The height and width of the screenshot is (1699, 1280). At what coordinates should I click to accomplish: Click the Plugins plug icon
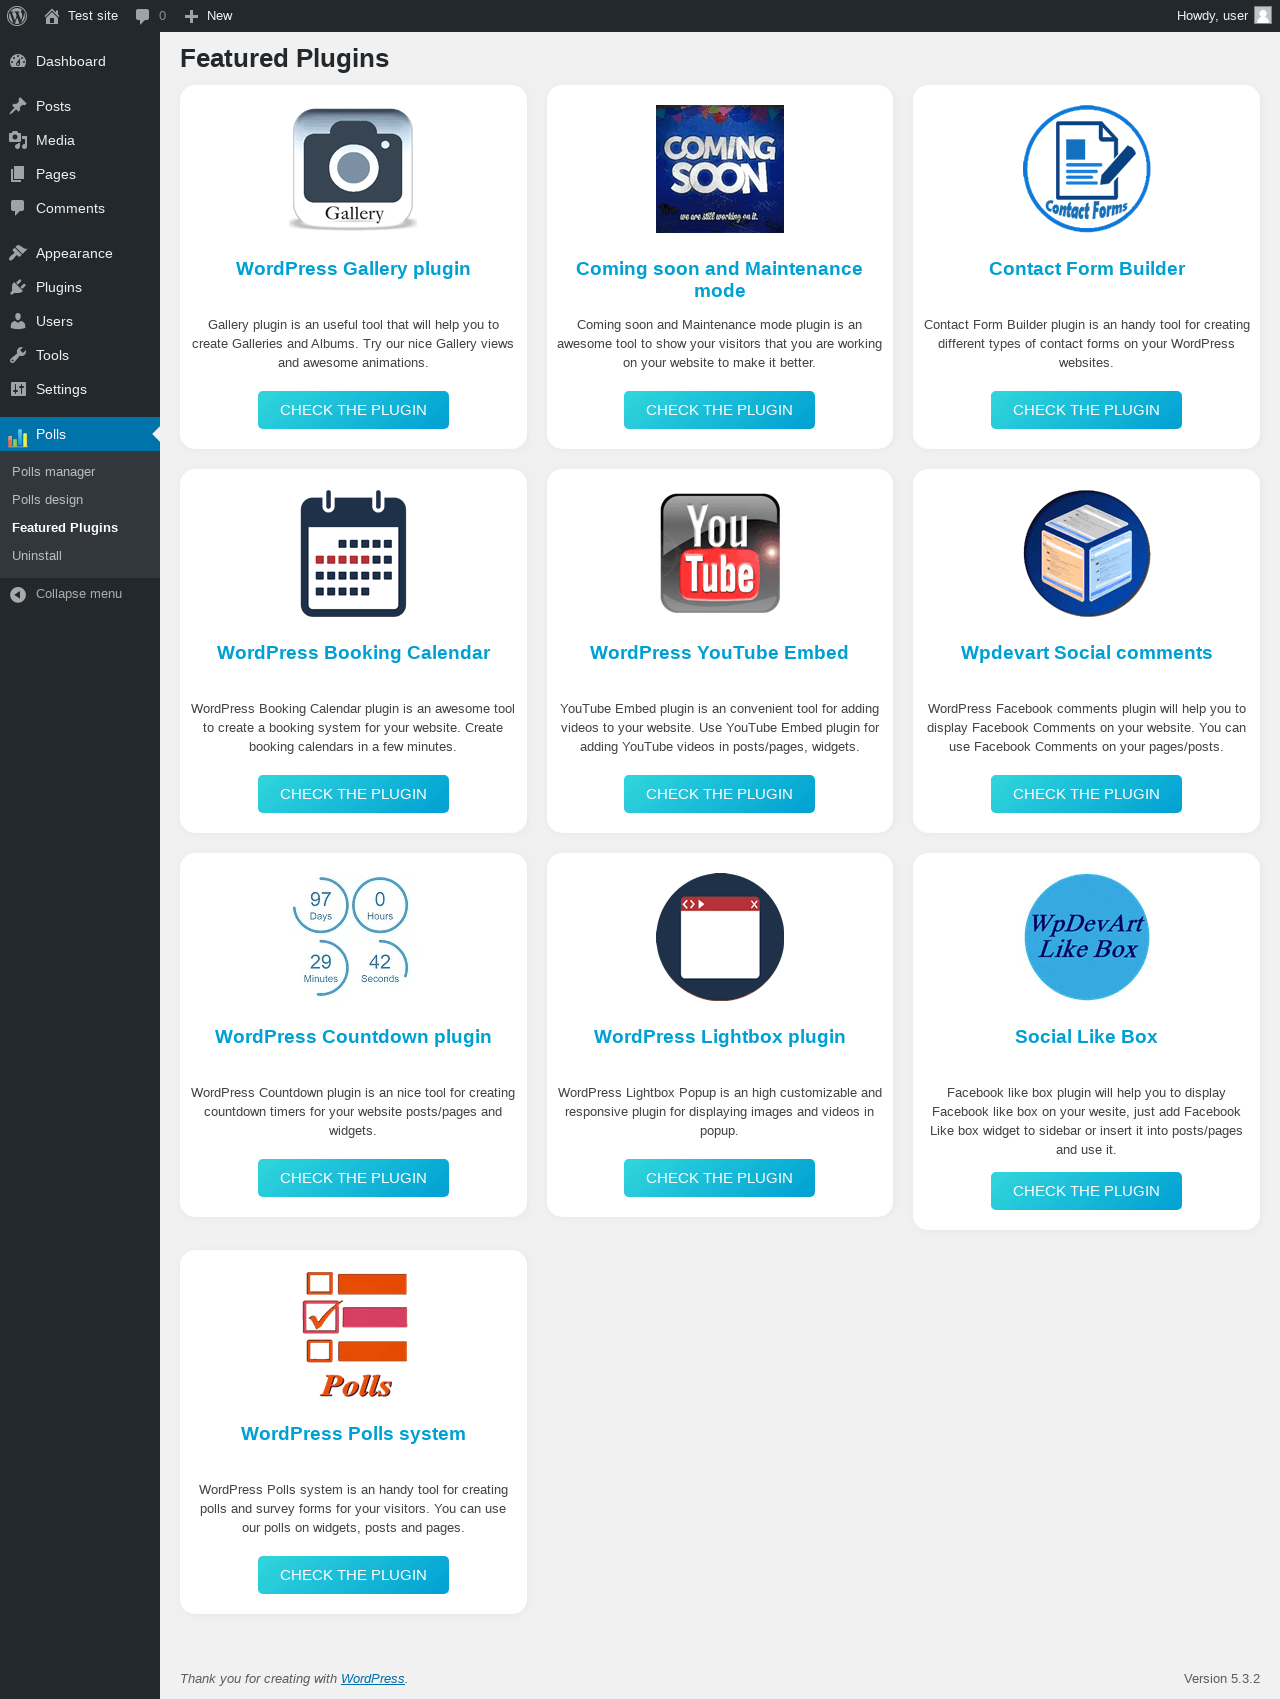point(18,287)
